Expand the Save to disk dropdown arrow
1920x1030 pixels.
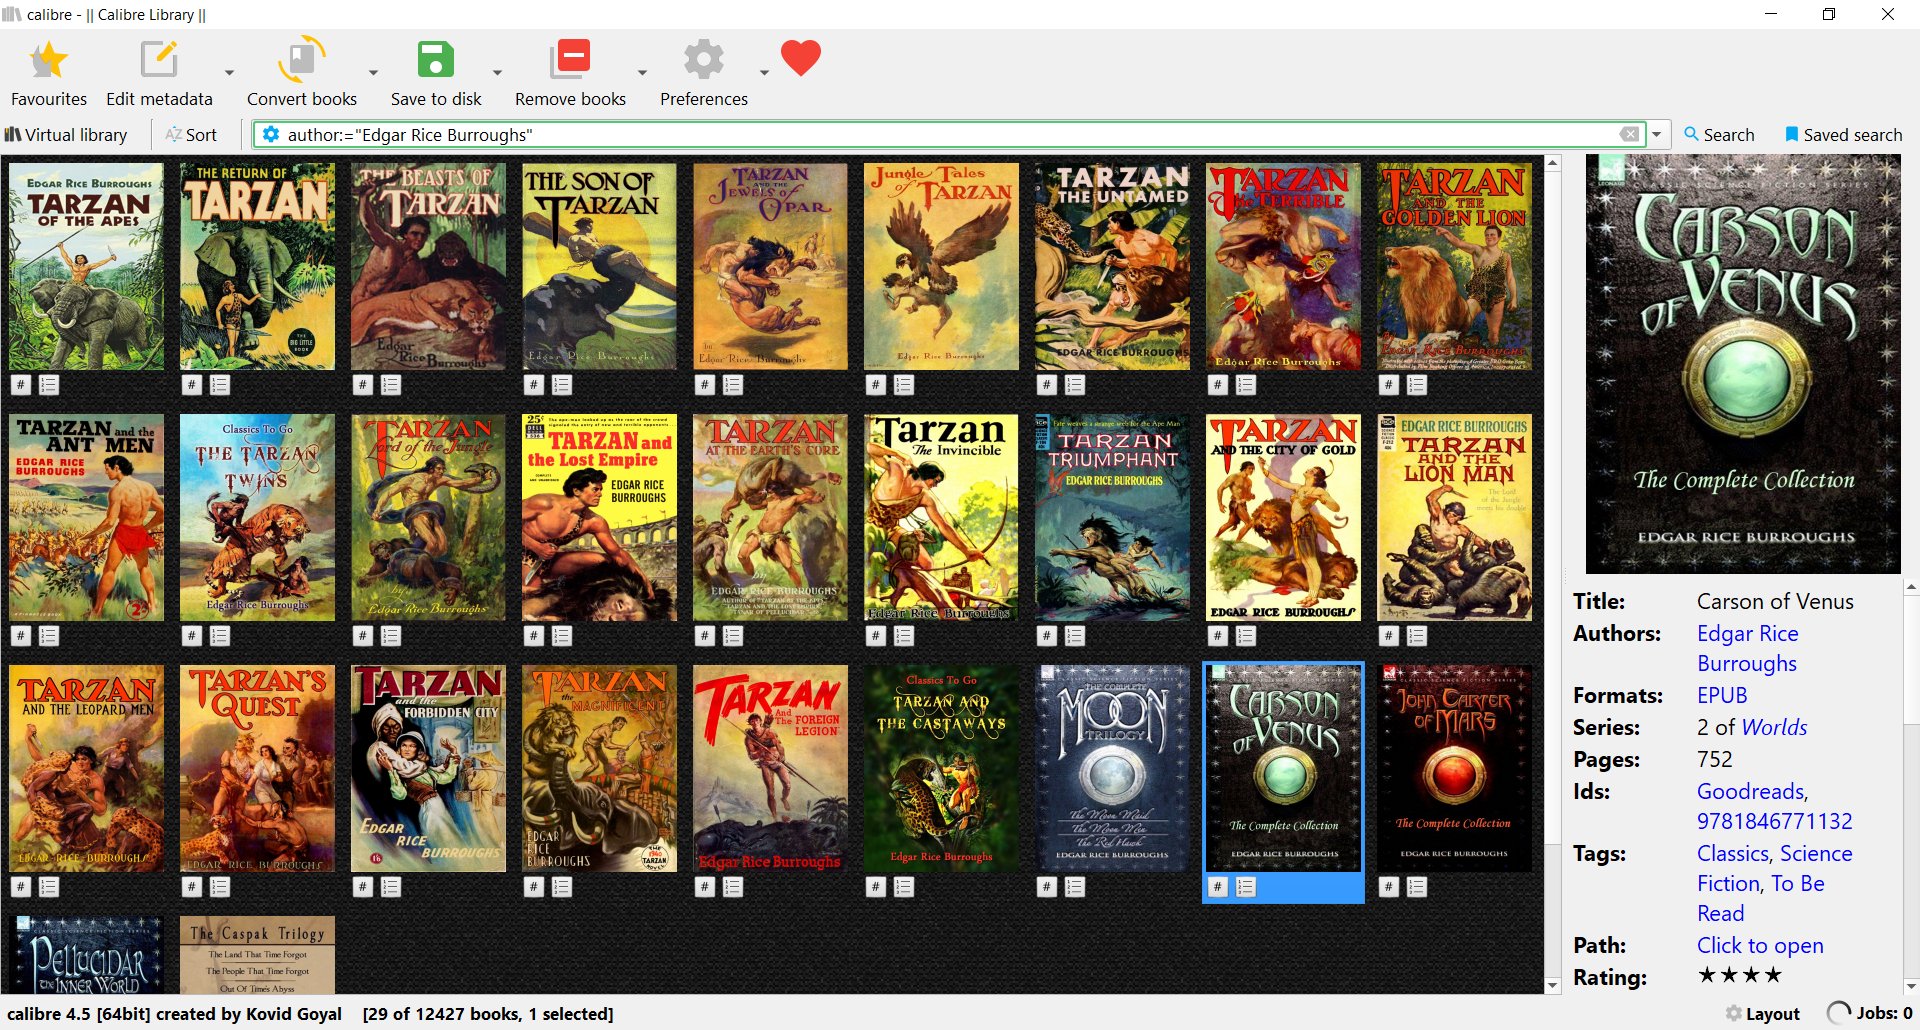click(497, 73)
